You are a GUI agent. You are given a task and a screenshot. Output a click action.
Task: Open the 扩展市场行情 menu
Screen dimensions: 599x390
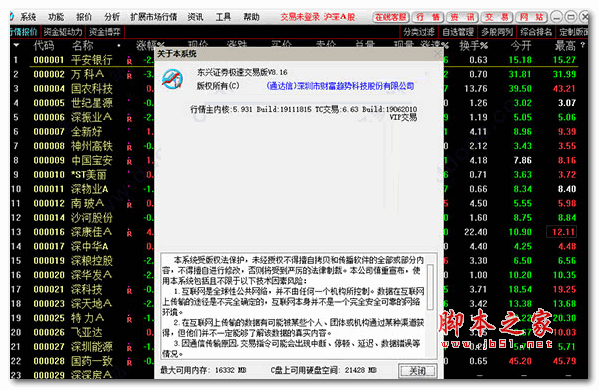[x=154, y=17]
